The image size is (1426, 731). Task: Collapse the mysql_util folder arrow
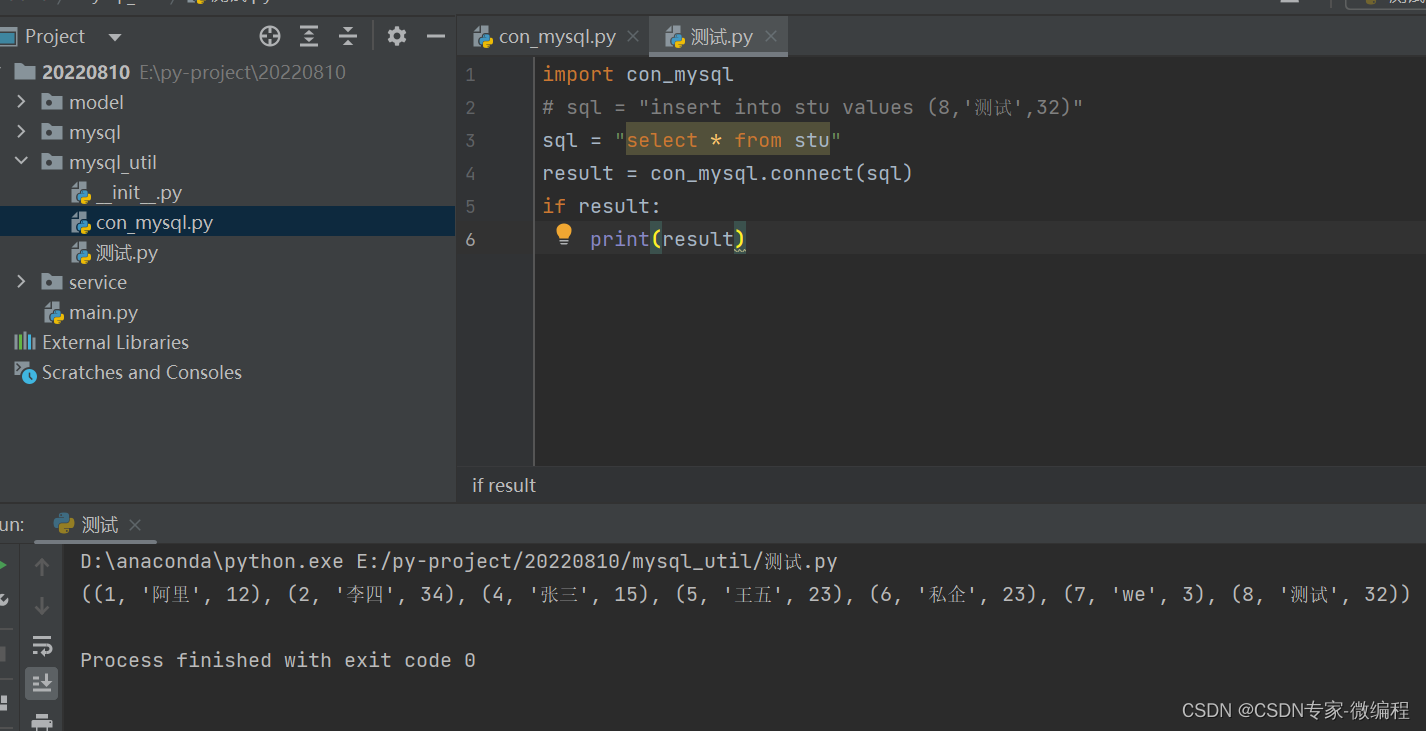click(21, 162)
